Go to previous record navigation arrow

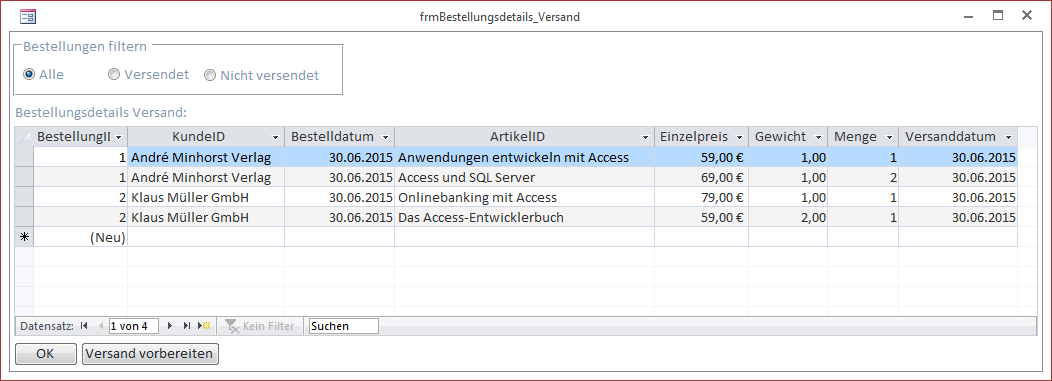point(101,326)
